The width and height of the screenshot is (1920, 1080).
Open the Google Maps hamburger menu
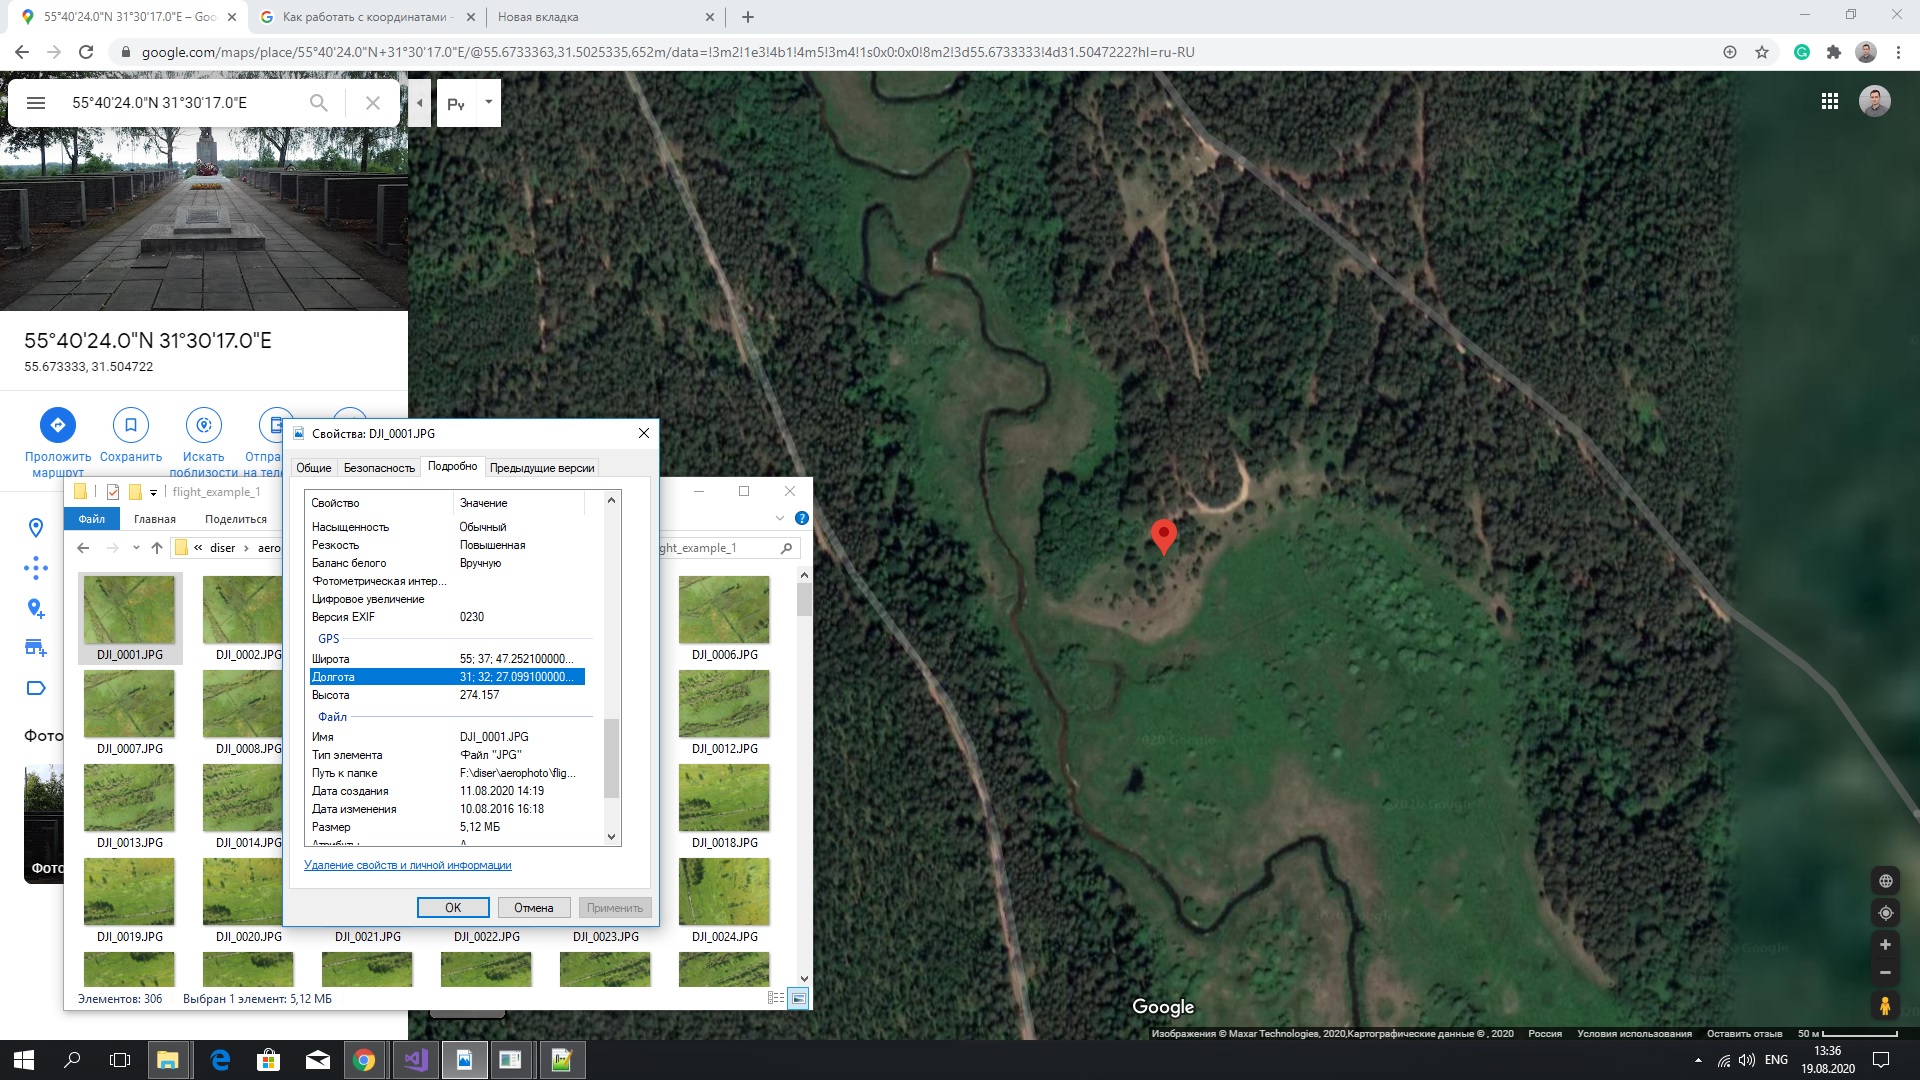click(36, 103)
